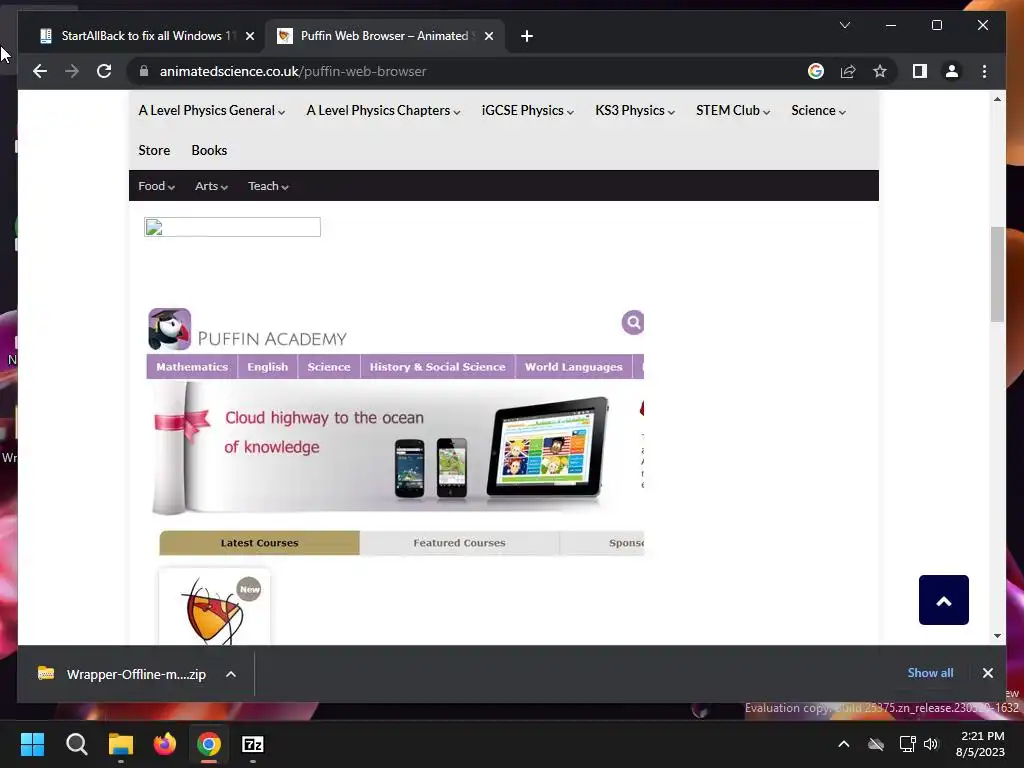Expand the Science nav menu
This screenshot has height=768, width=1024.
(818, 110)
